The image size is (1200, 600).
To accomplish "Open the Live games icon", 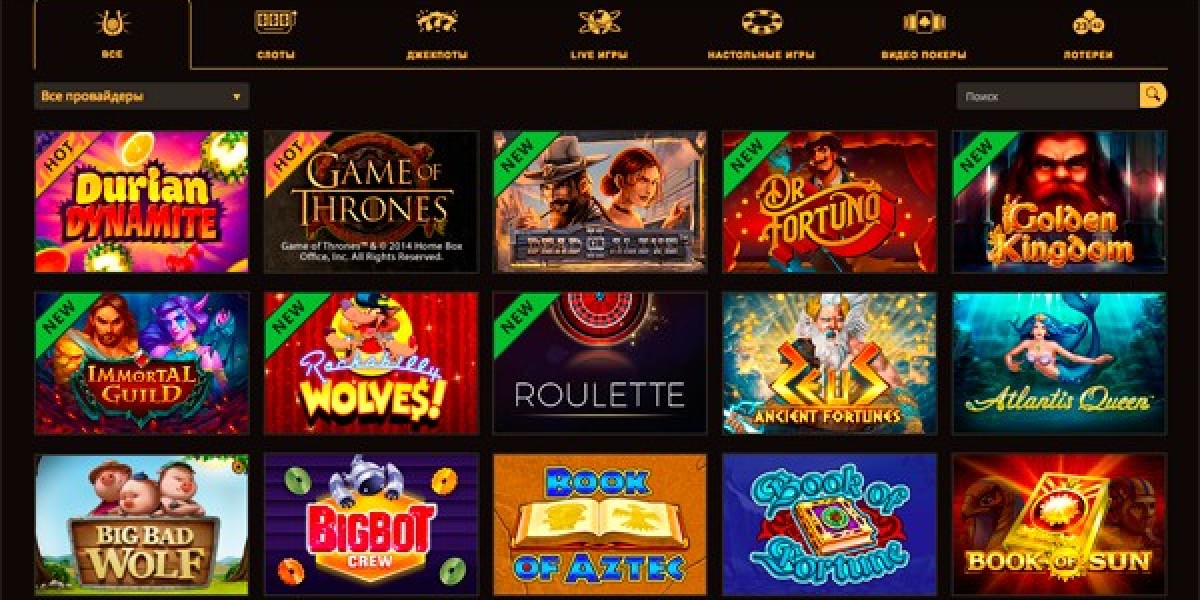I will click(x=600, y=22).
